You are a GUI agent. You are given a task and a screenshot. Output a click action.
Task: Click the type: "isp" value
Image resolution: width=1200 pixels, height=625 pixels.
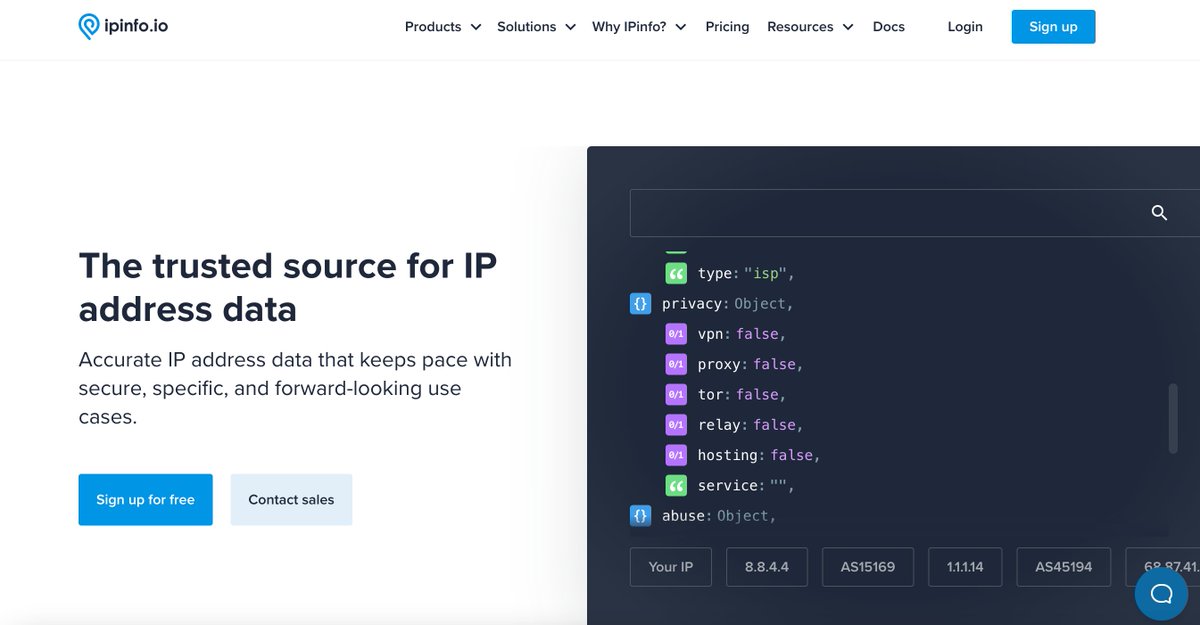[765, 273]
